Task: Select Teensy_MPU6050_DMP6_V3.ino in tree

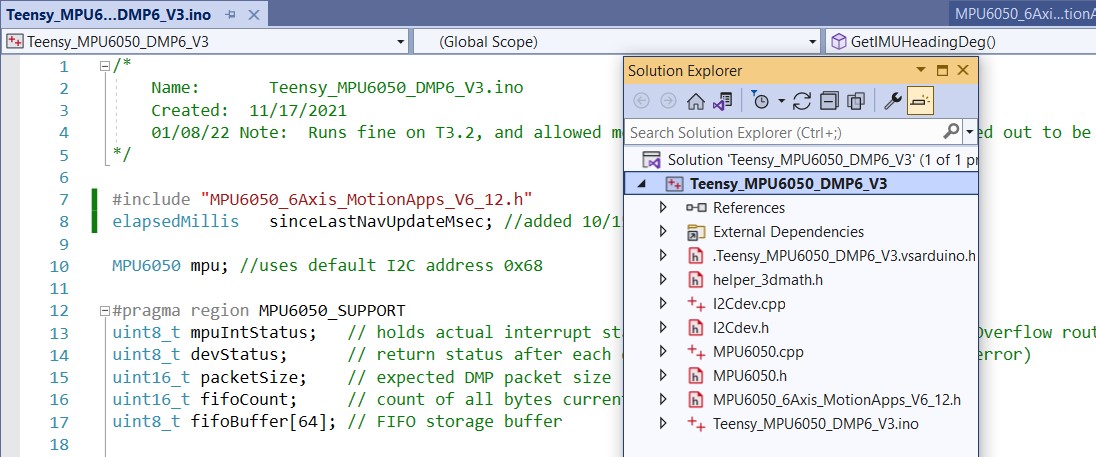Action: click(x=816, y=423)
